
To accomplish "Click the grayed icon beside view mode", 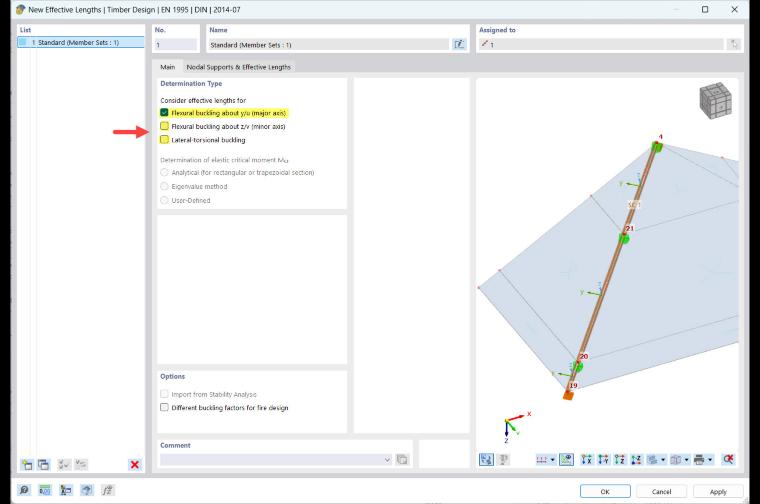I will coord(503,459).
